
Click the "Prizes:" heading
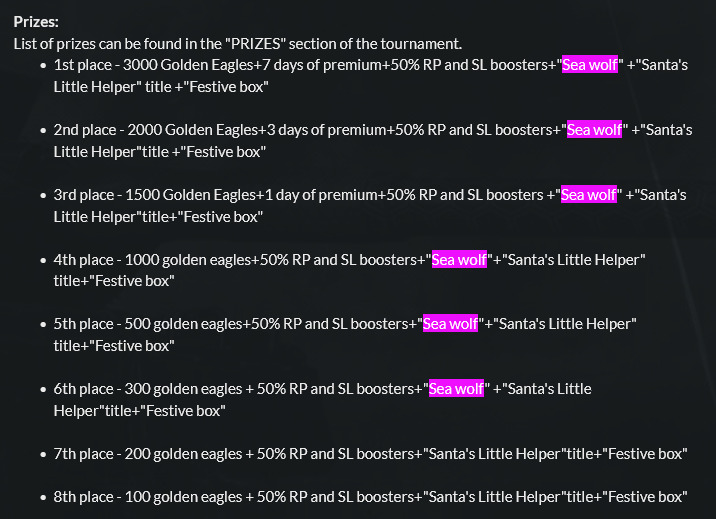coord(36,22)
